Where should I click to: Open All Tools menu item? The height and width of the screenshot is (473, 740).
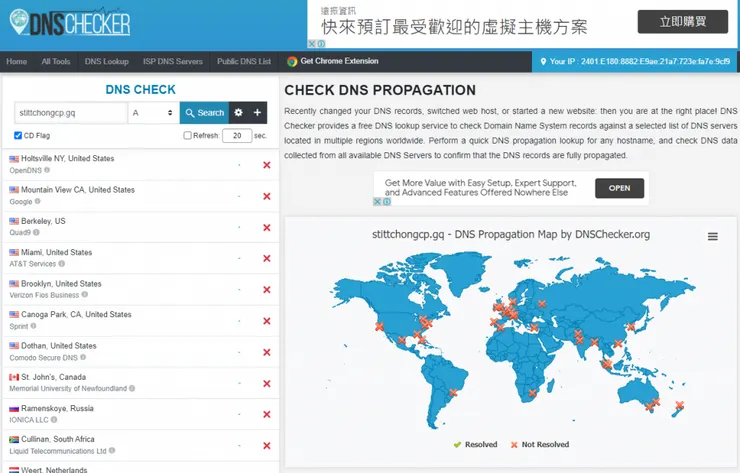pos(56,61)
